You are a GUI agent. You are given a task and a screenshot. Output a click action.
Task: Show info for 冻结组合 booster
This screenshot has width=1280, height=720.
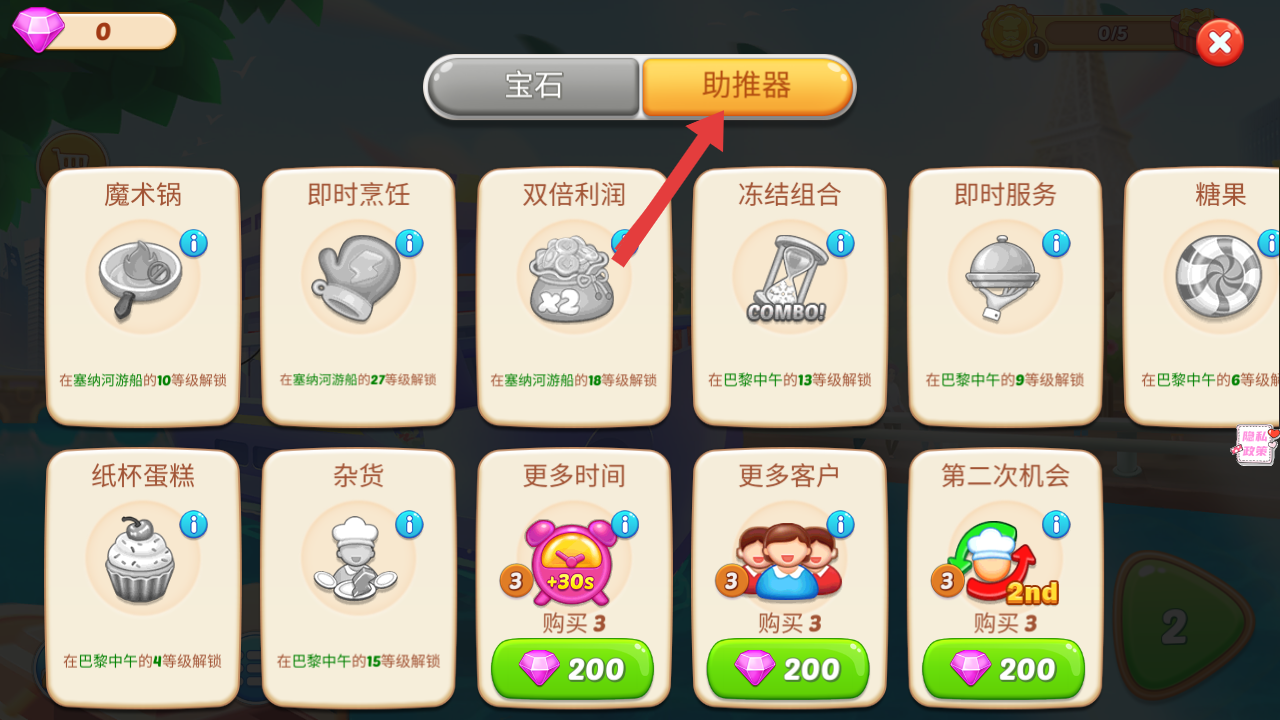(840, 243)
